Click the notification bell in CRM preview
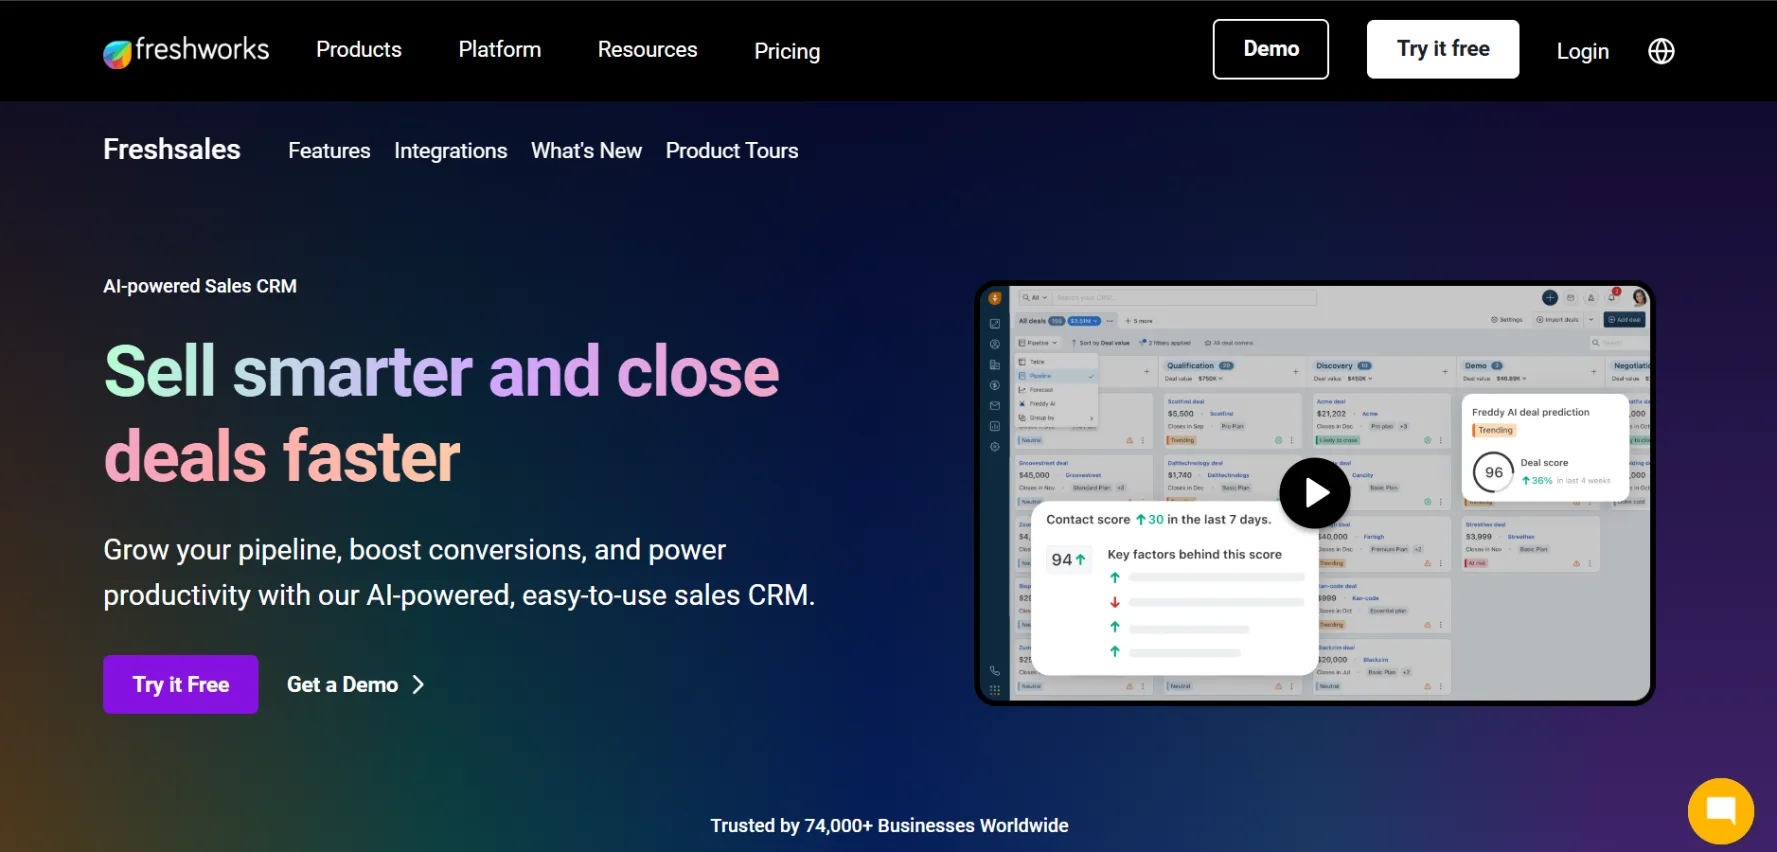1777x852 pixels. (1612, 298)
